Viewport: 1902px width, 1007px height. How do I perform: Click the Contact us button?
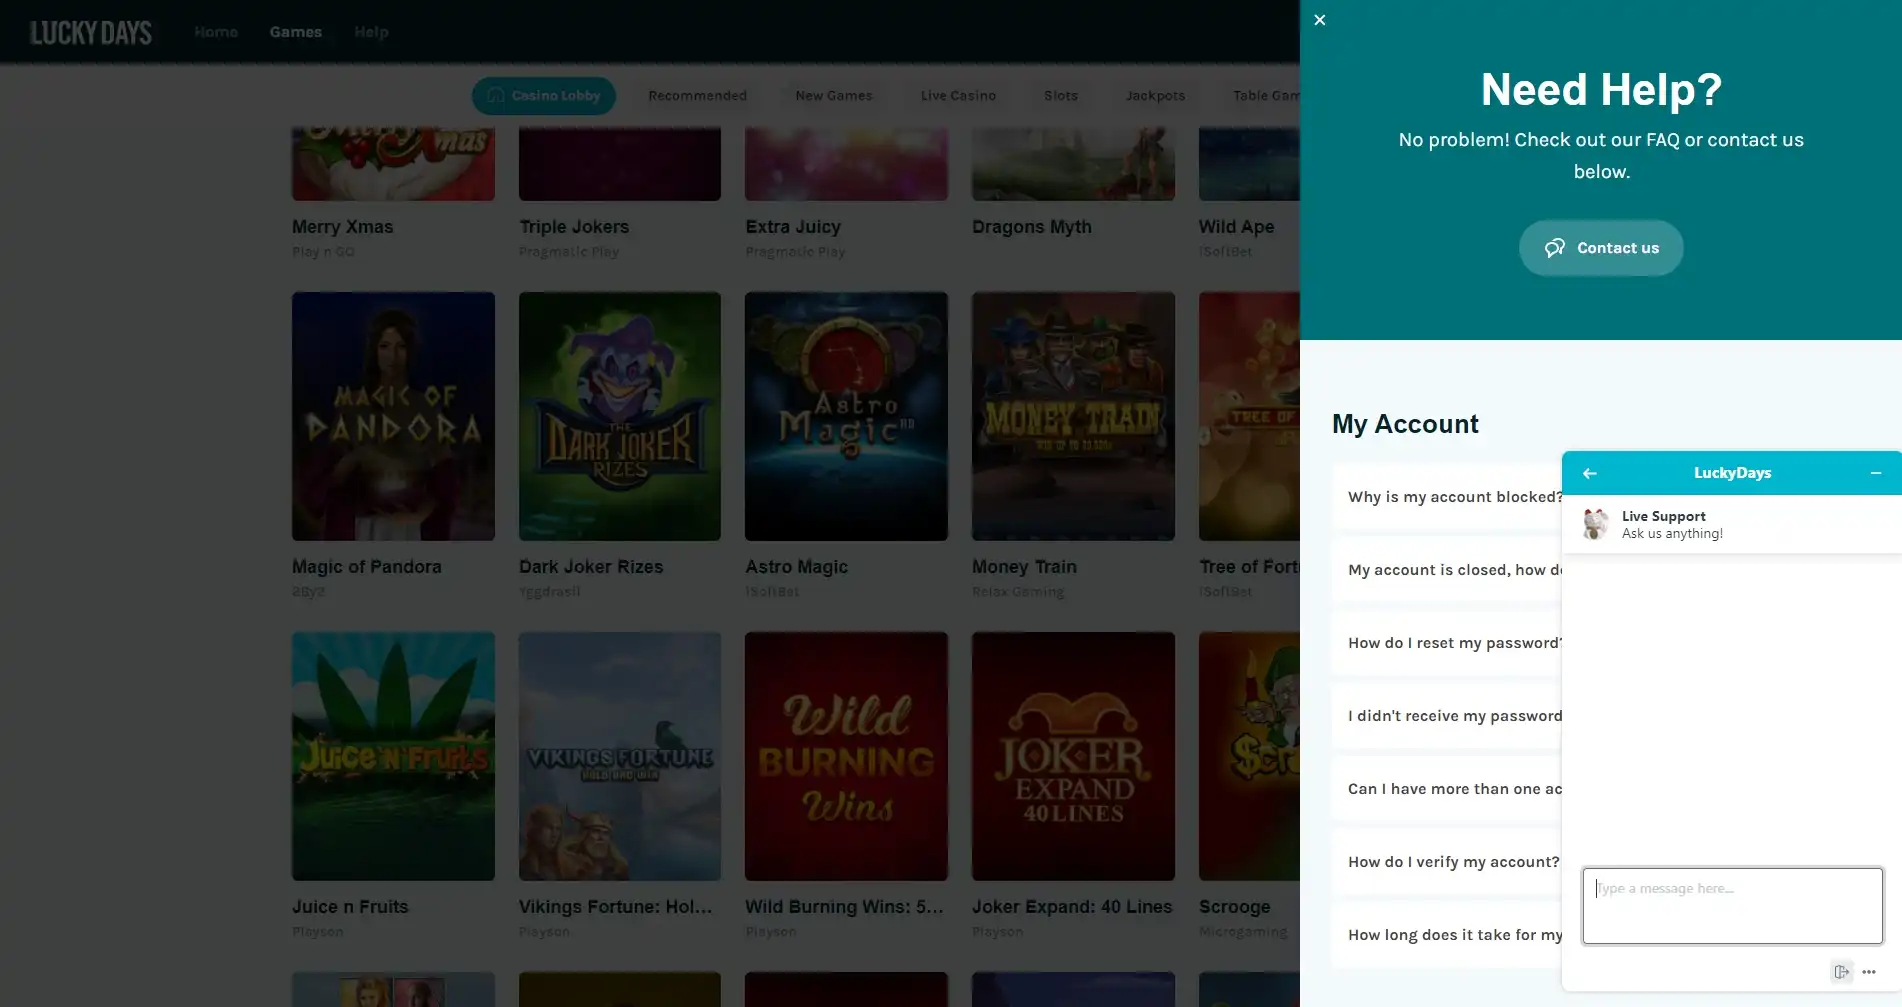pyautogui.click(x=1600, y=248)
